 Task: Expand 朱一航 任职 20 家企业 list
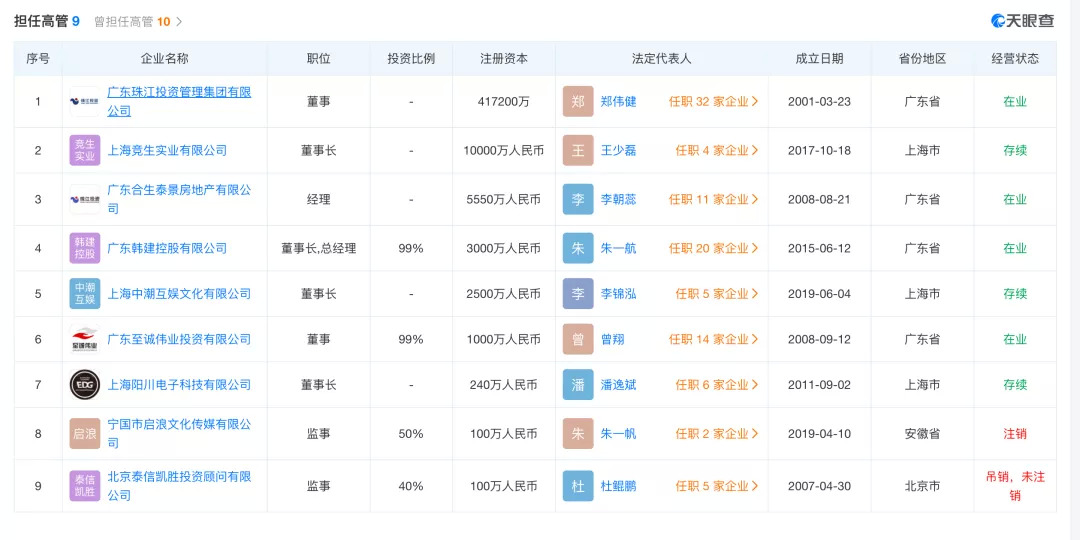point(713,248)
